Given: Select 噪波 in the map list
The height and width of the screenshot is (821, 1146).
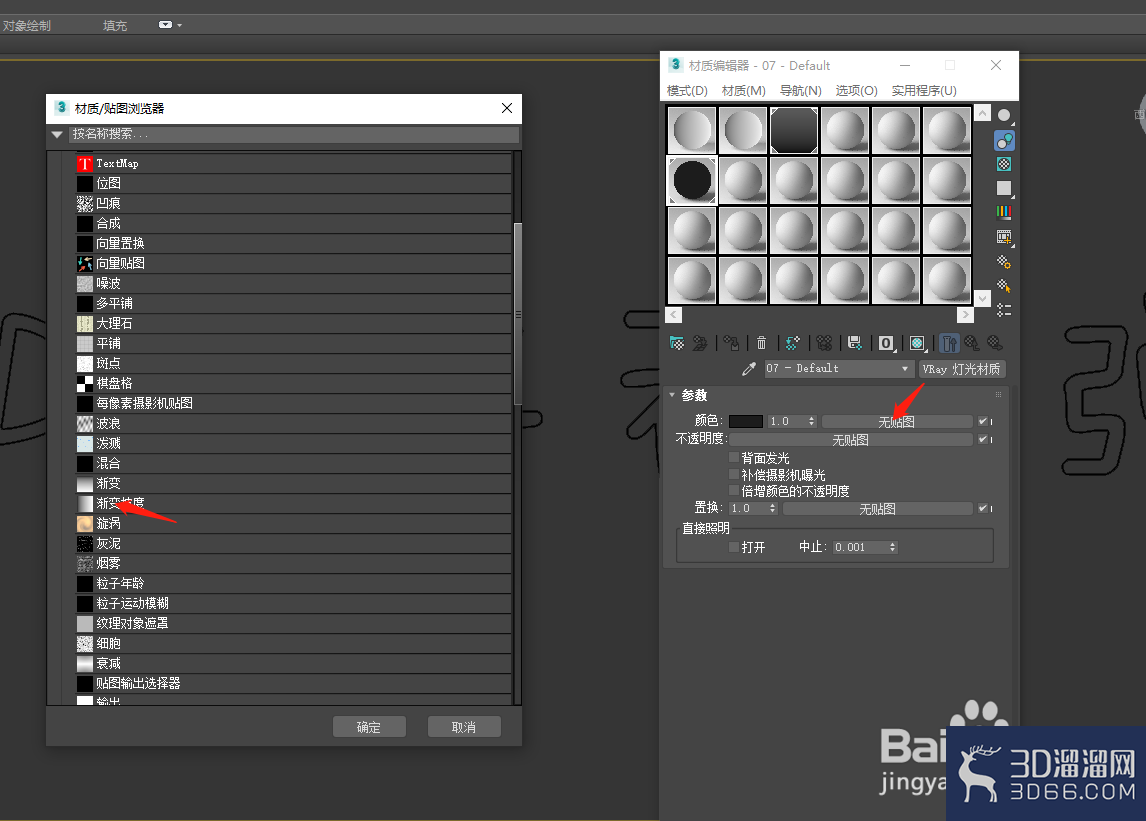Looking at the screenshot, I should [x=294, y=283].
